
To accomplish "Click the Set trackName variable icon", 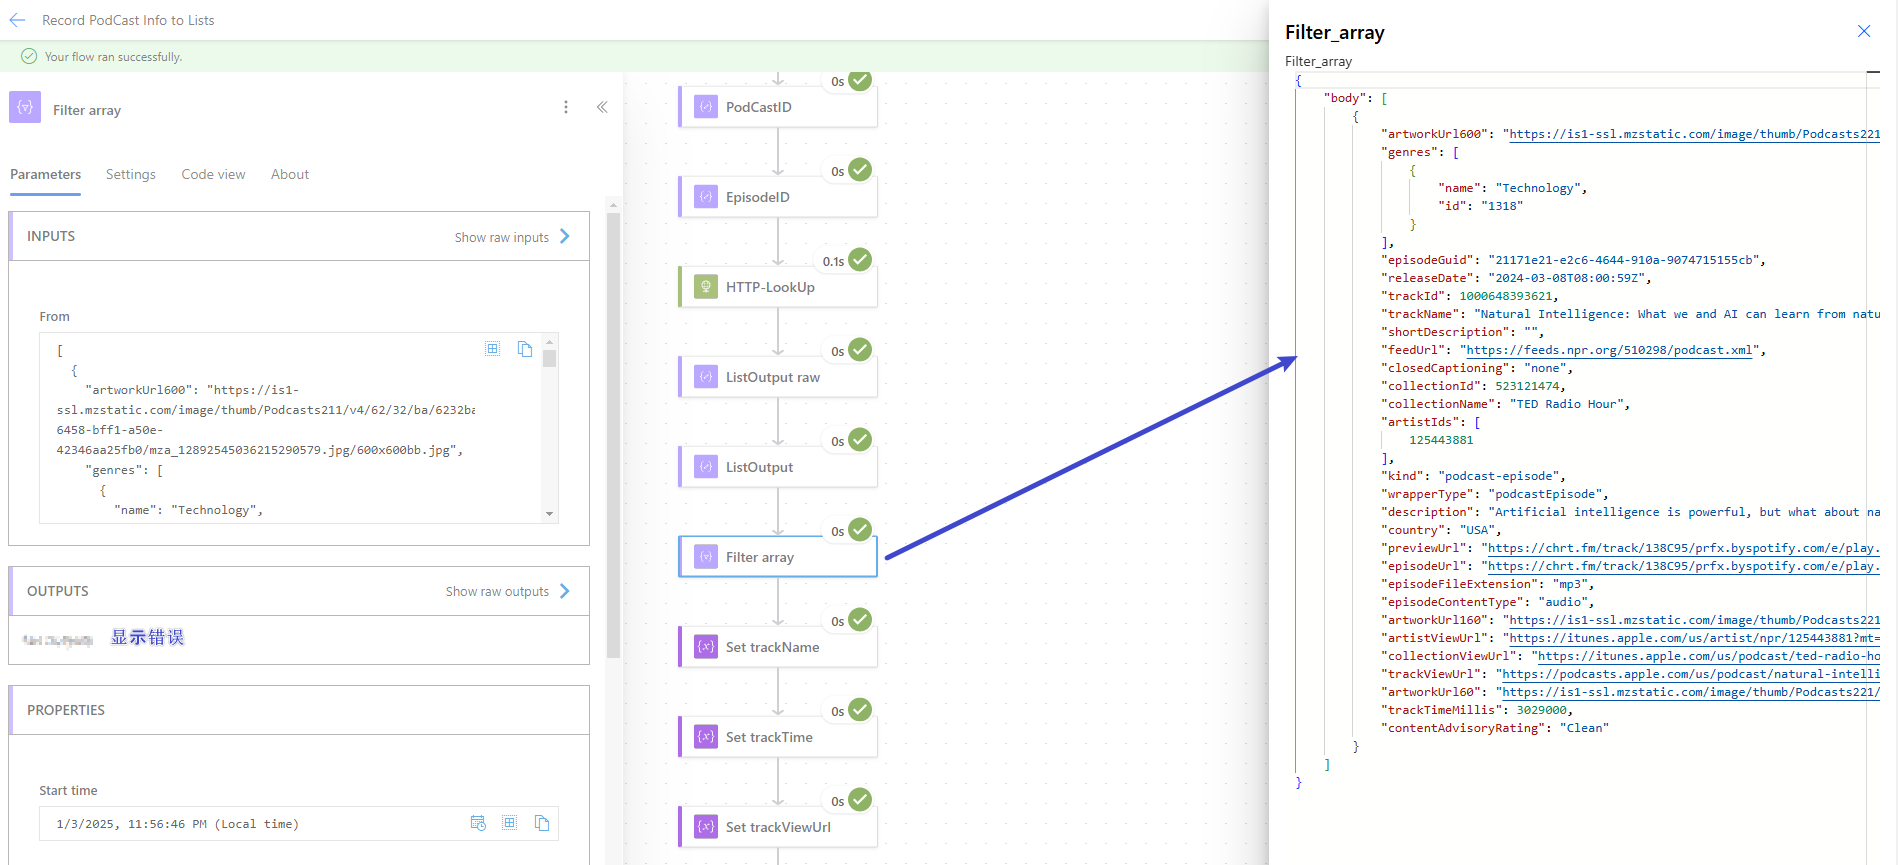I will (706, 647).
